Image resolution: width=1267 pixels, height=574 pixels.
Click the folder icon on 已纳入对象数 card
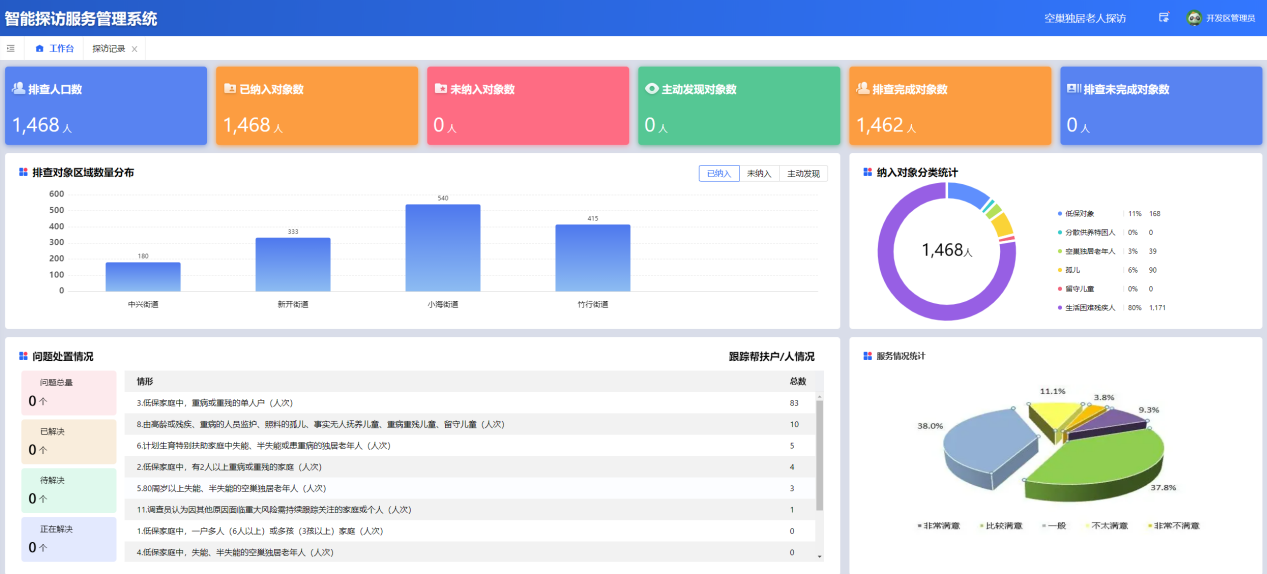pos(230,89)
